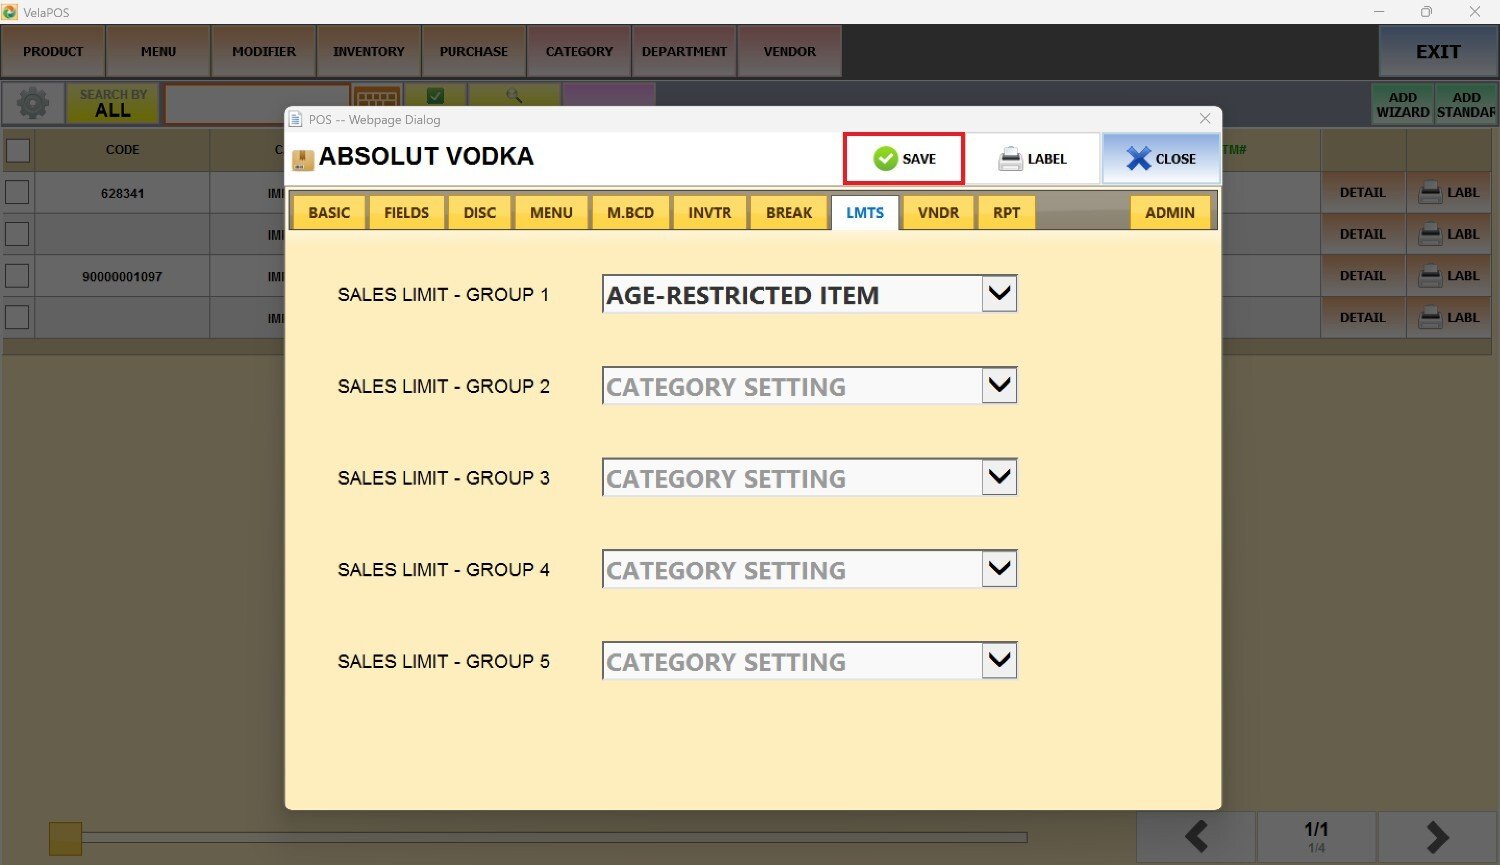Click the magnifying glass search button
The image size is (1500, 865).
(514, 96)
